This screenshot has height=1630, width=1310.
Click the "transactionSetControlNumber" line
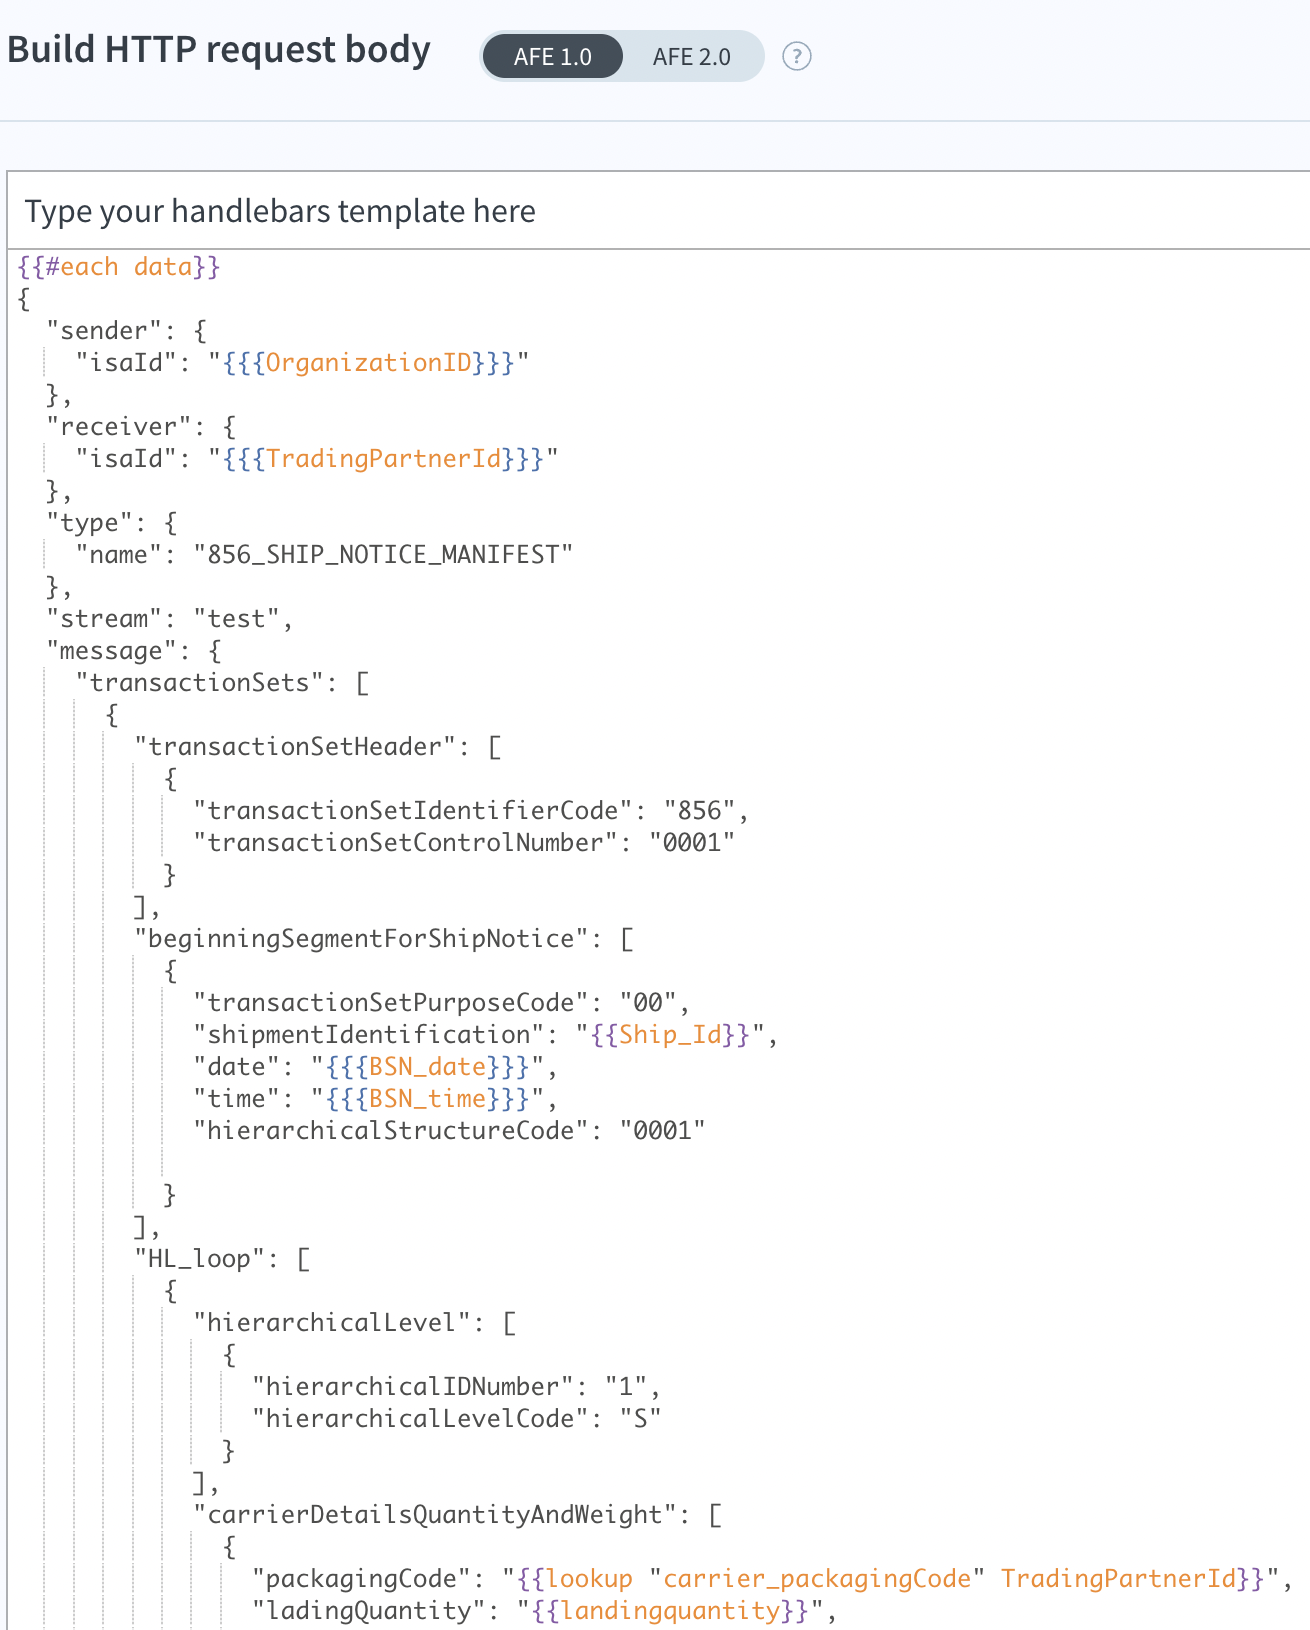coord(464,843)
